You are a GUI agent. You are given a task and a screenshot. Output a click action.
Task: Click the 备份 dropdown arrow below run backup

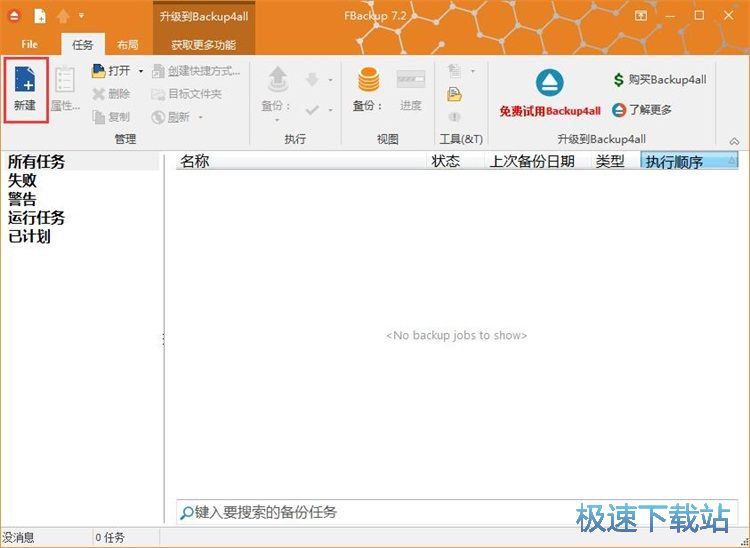[x=277, y=120]
